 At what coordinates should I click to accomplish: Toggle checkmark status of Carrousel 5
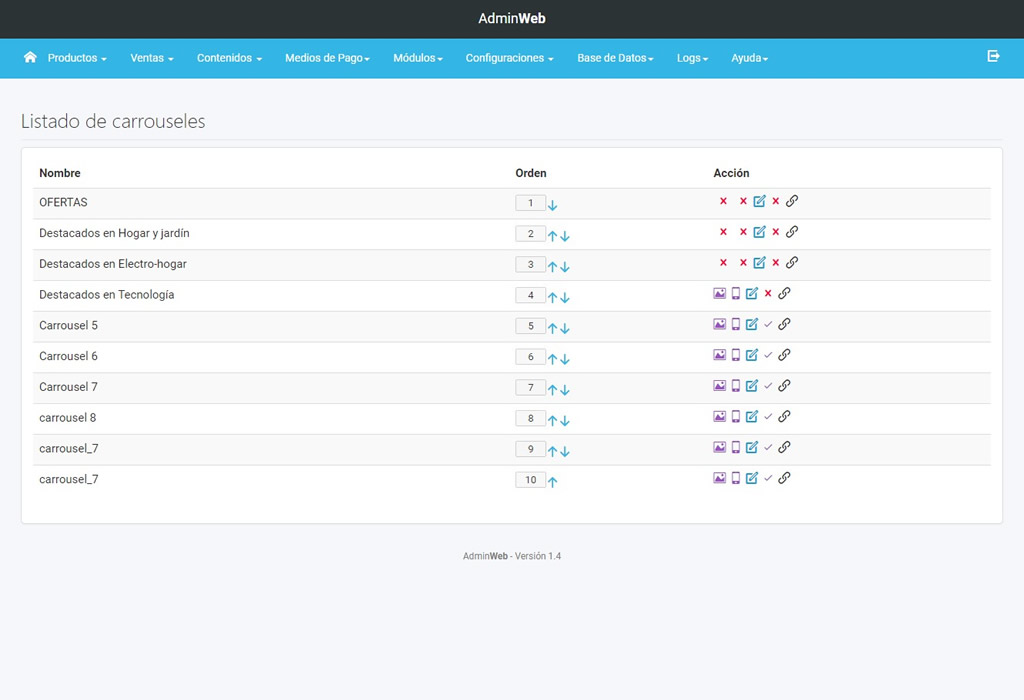tap(768, 325)
